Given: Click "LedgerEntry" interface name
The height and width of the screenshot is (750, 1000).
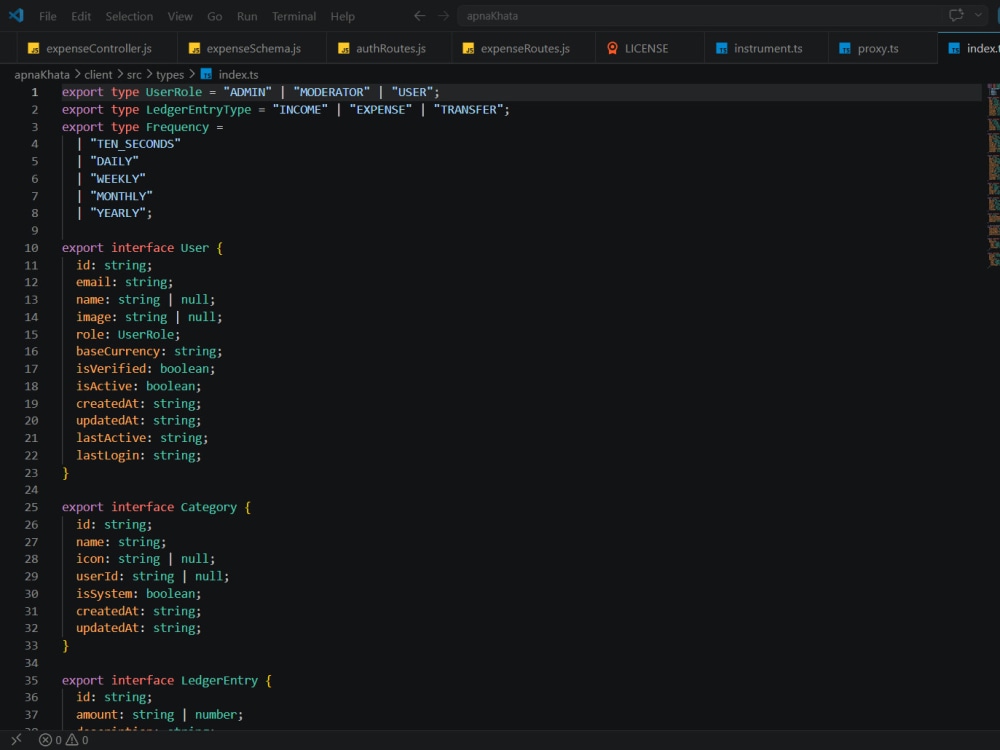Looking at the screenshot, I should 219,680.
